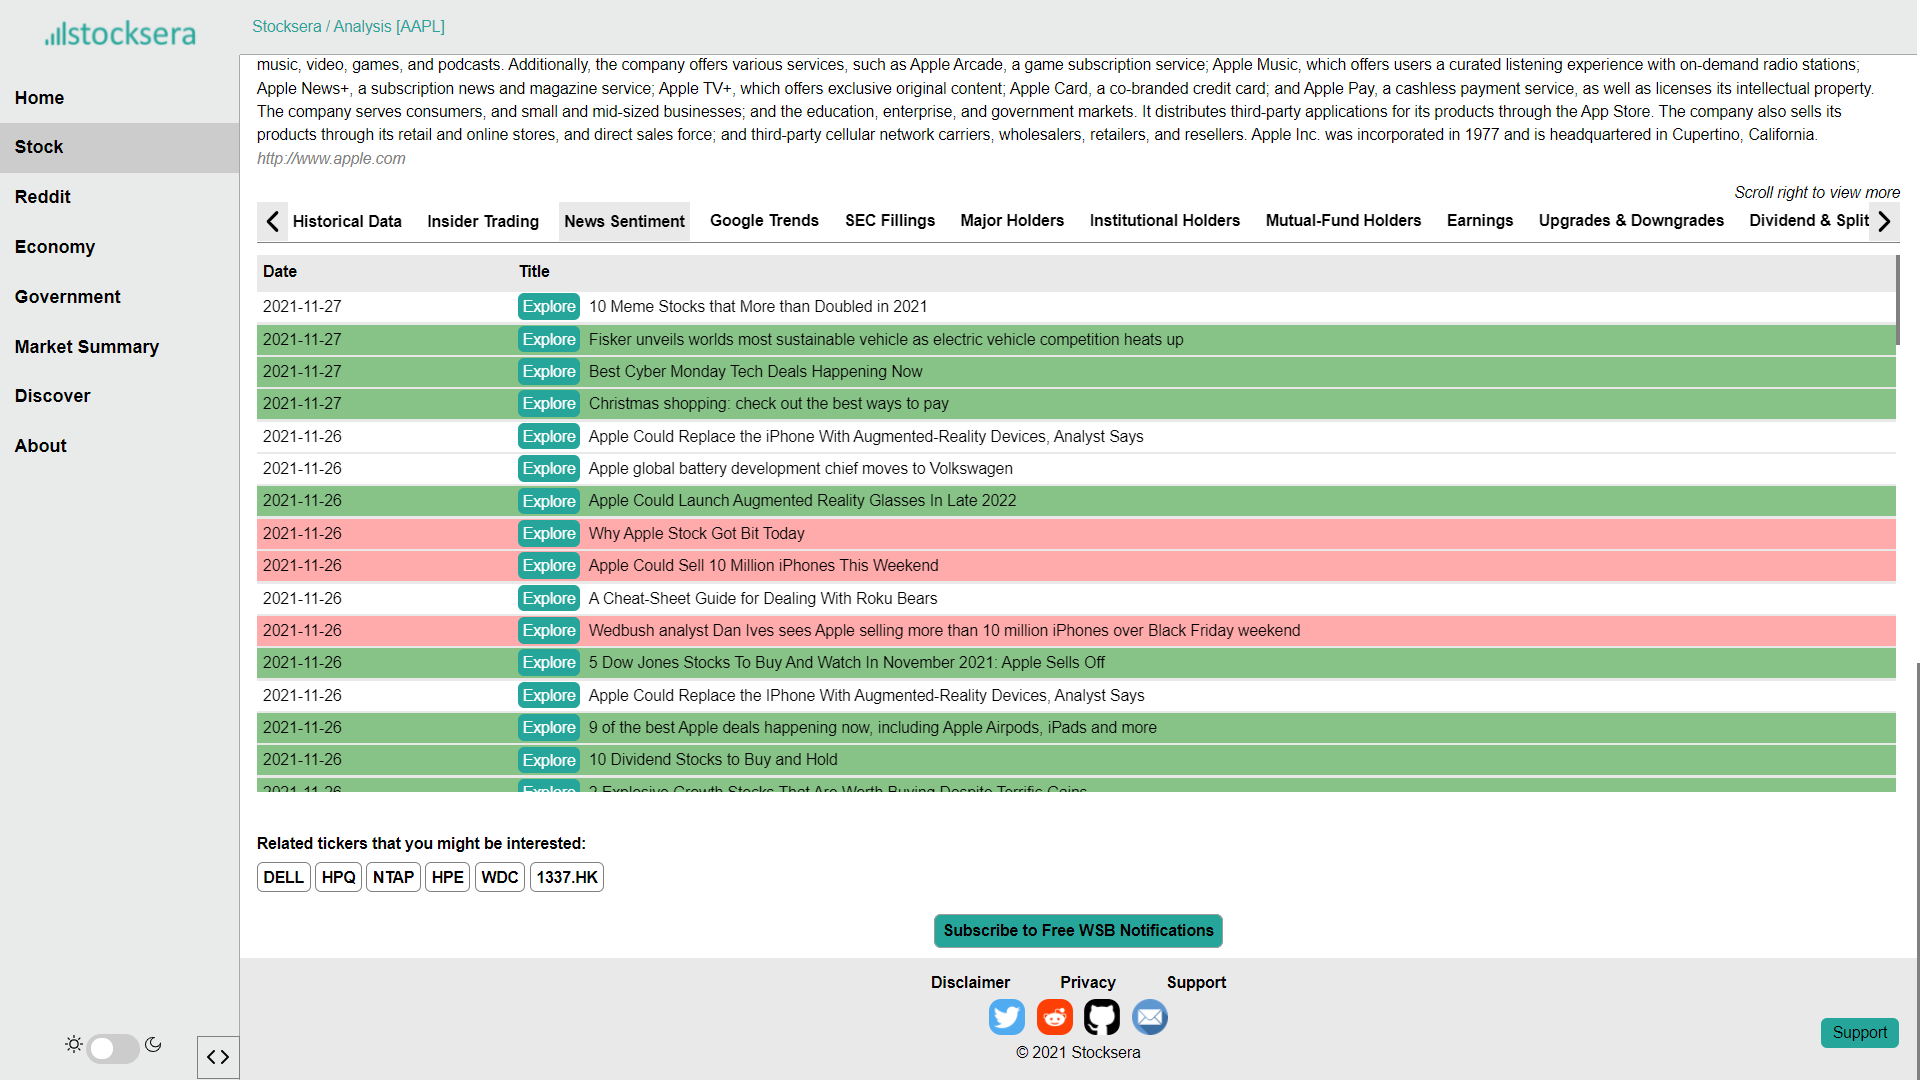Click the sun light-mode icon
Image resolution: width=1920 pixels, height=1080 pixels.
(74, 1044)
